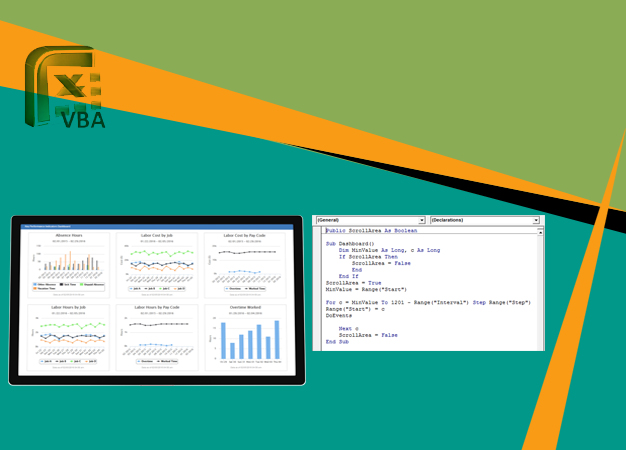Click the 'MinValue = Range("Start")' line

coord(366,289)
